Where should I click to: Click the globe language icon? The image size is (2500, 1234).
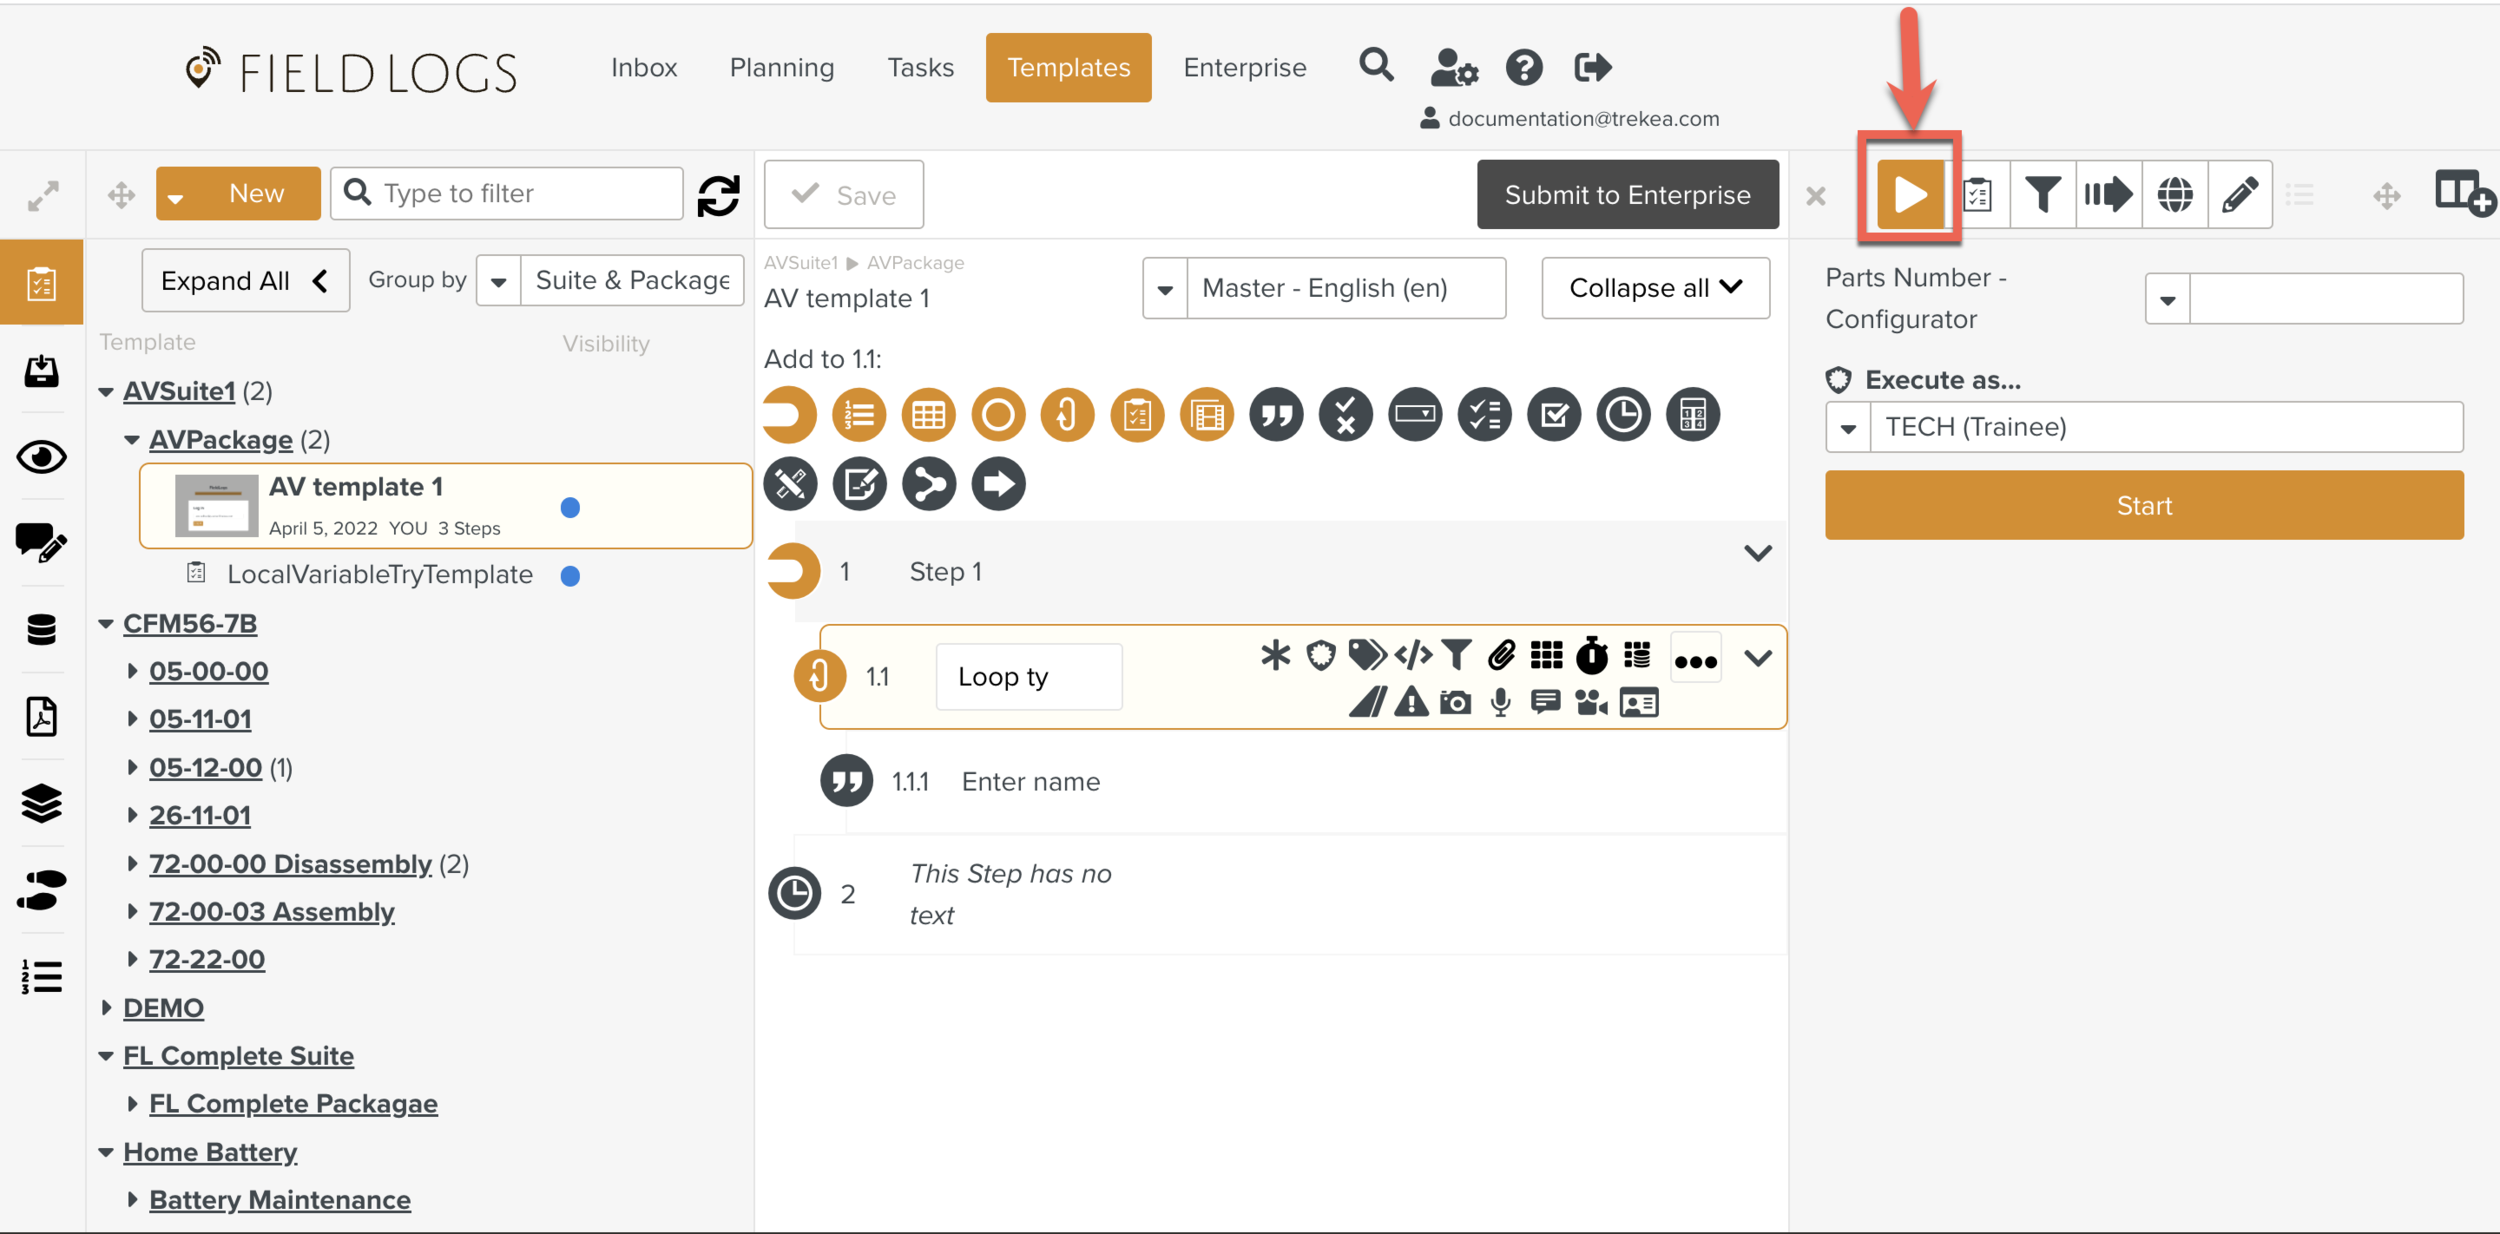[2174, 194]
